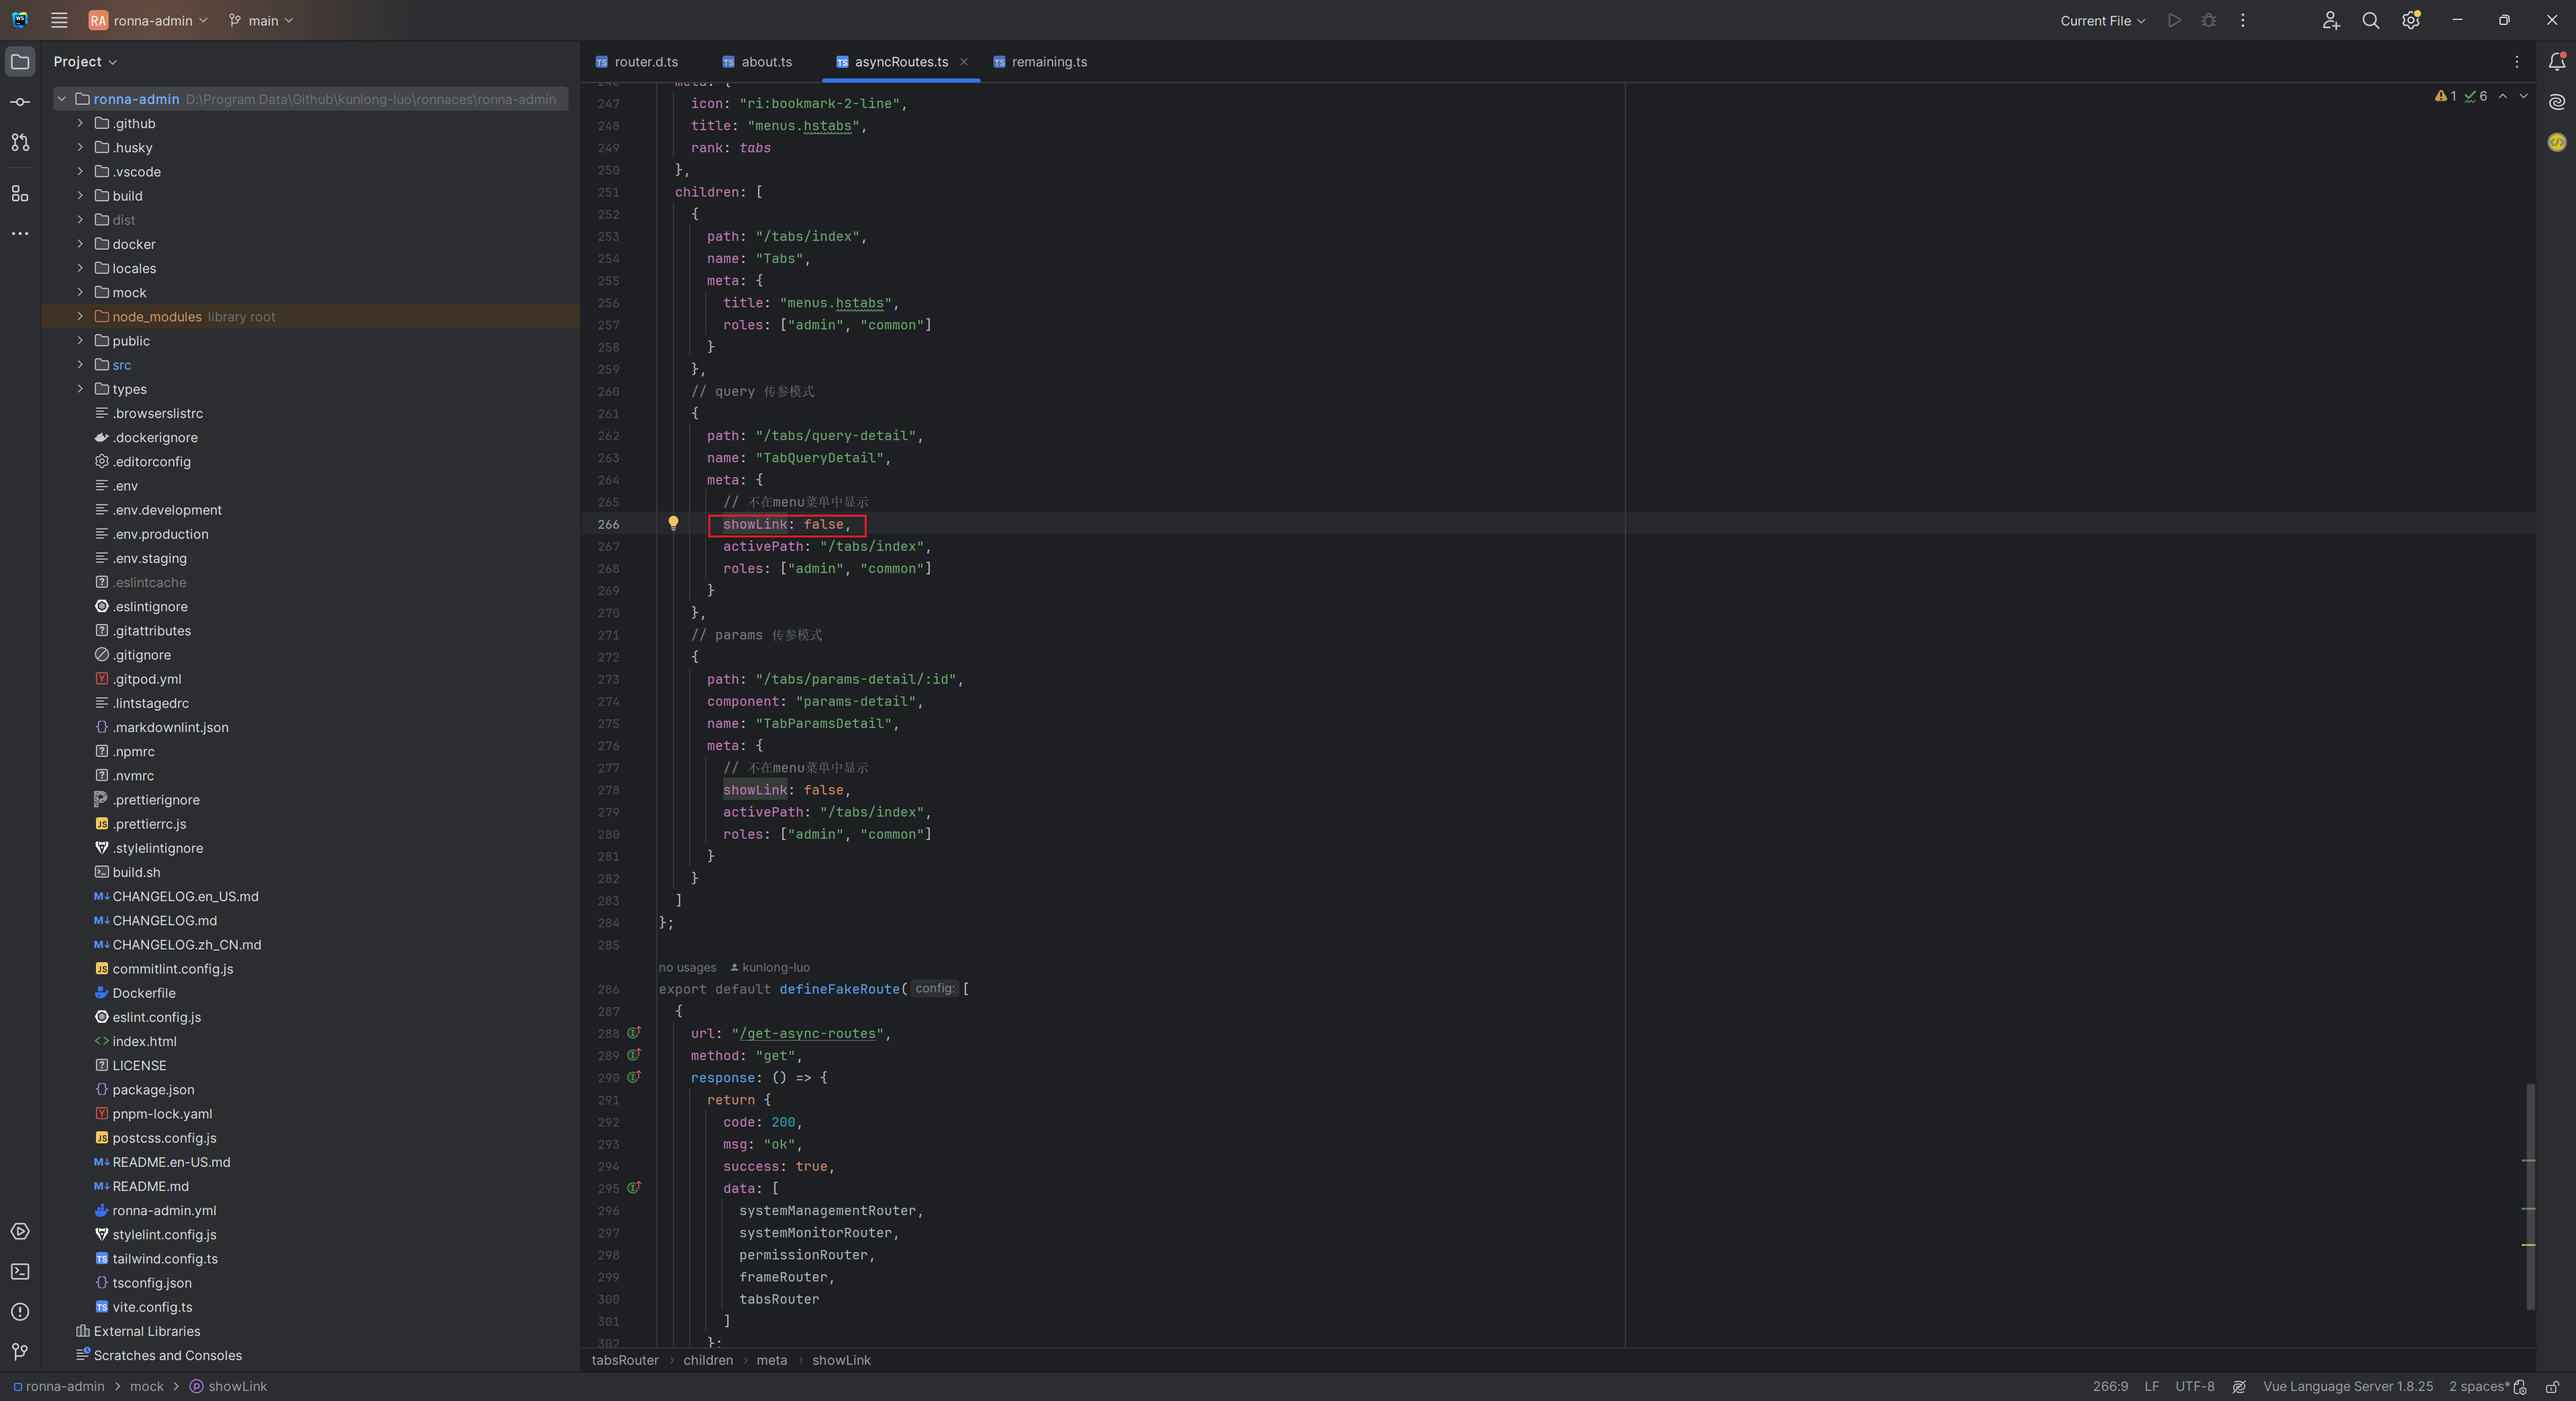
Task: Open the UTF-8 encoding selector
Action: click(x=2195, y=1387)
